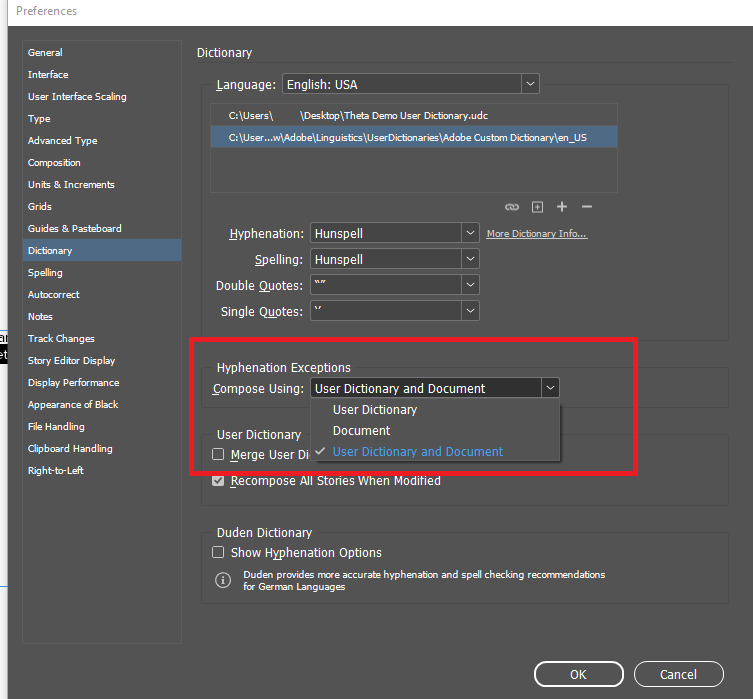The width and height of the screenshot is (753, 699).
Task: Toggle Merge User Dictionary checkbox
Action: 218,454
